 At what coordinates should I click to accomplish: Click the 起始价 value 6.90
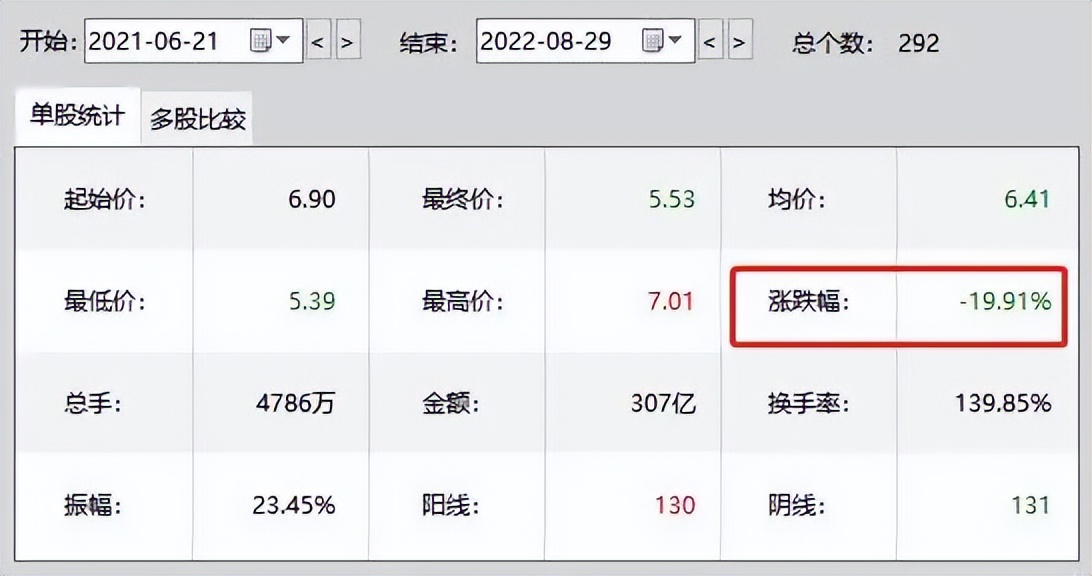click(x=313, y=197)
